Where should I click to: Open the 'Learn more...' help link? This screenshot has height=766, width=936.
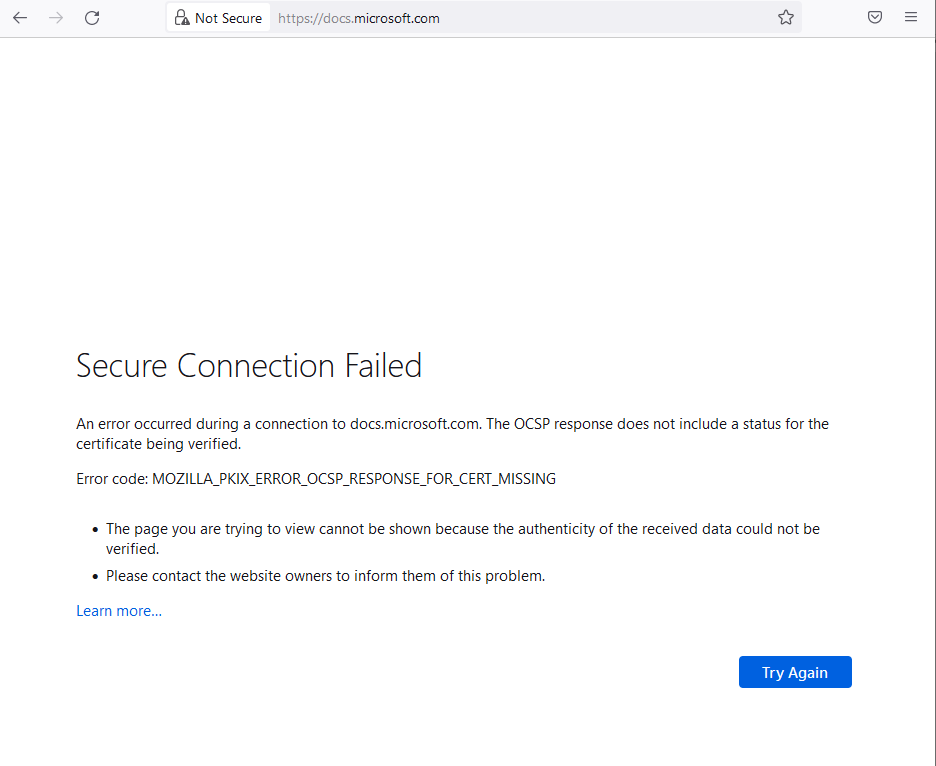pos(118,610)
